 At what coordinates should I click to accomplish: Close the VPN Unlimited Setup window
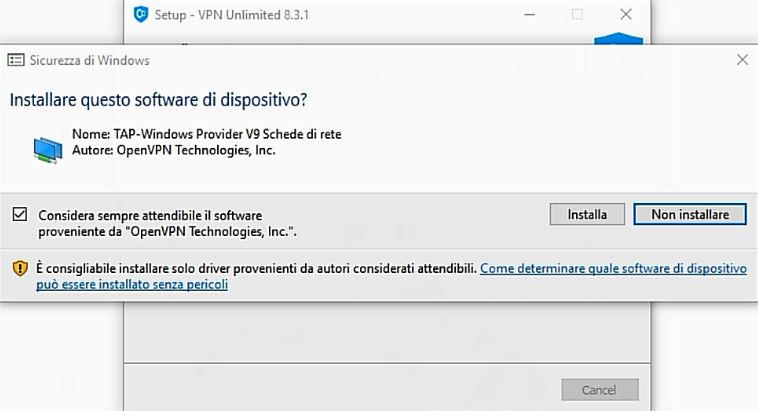tap(625, 14)
